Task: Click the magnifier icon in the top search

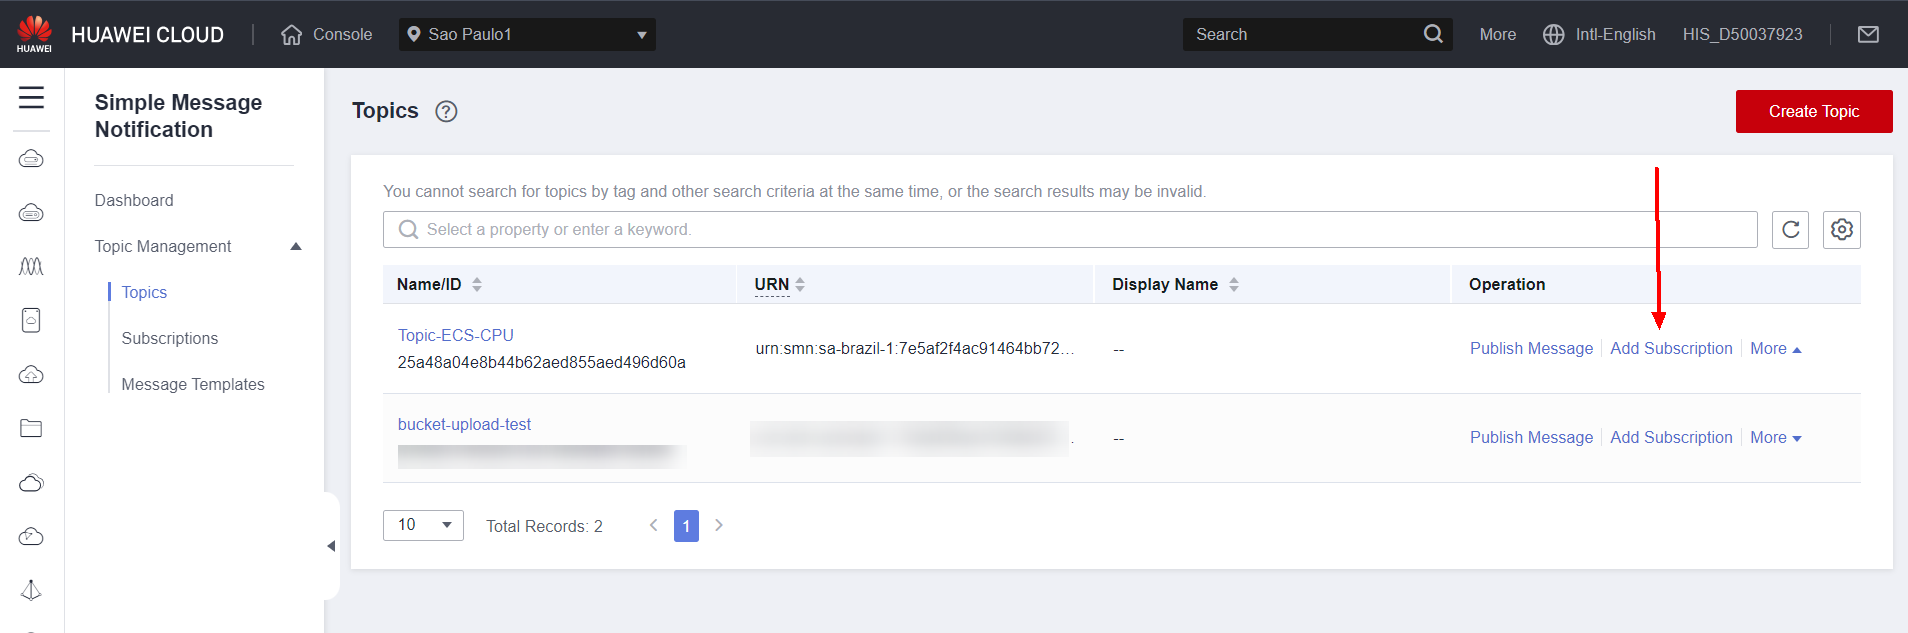Action: (1432, 35)
